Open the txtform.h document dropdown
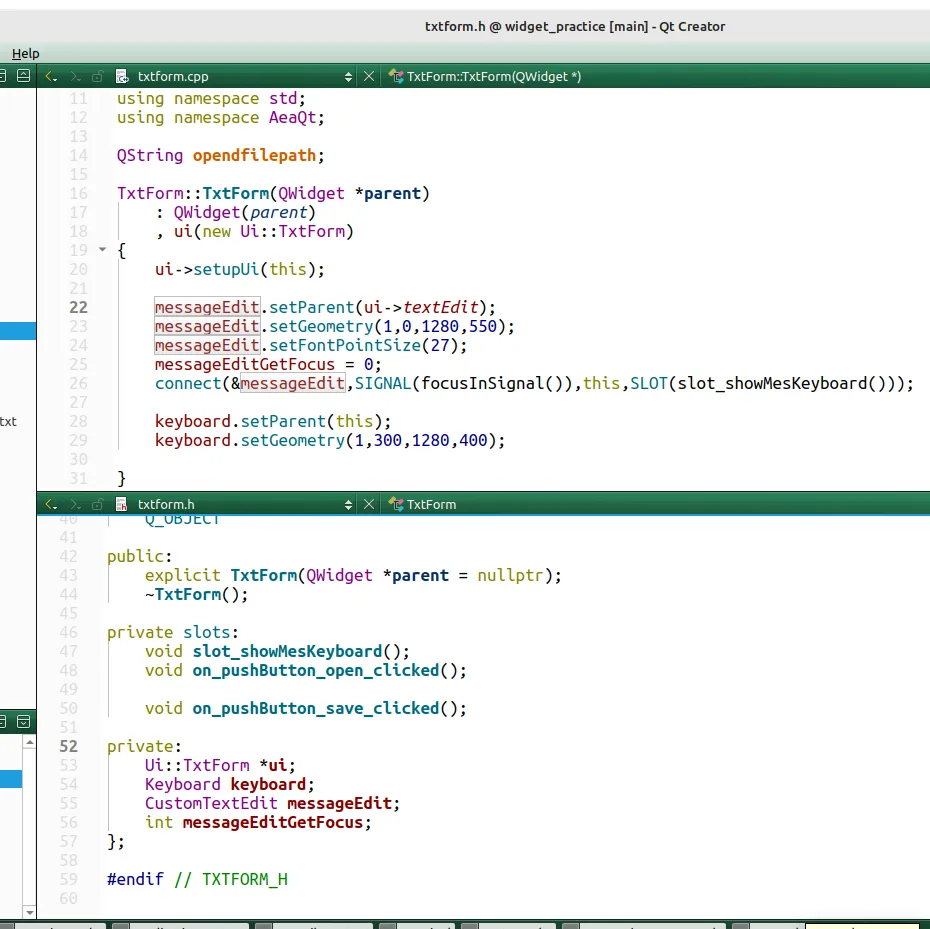This screenshot has width=930, height=929. [x=348, y=505]
